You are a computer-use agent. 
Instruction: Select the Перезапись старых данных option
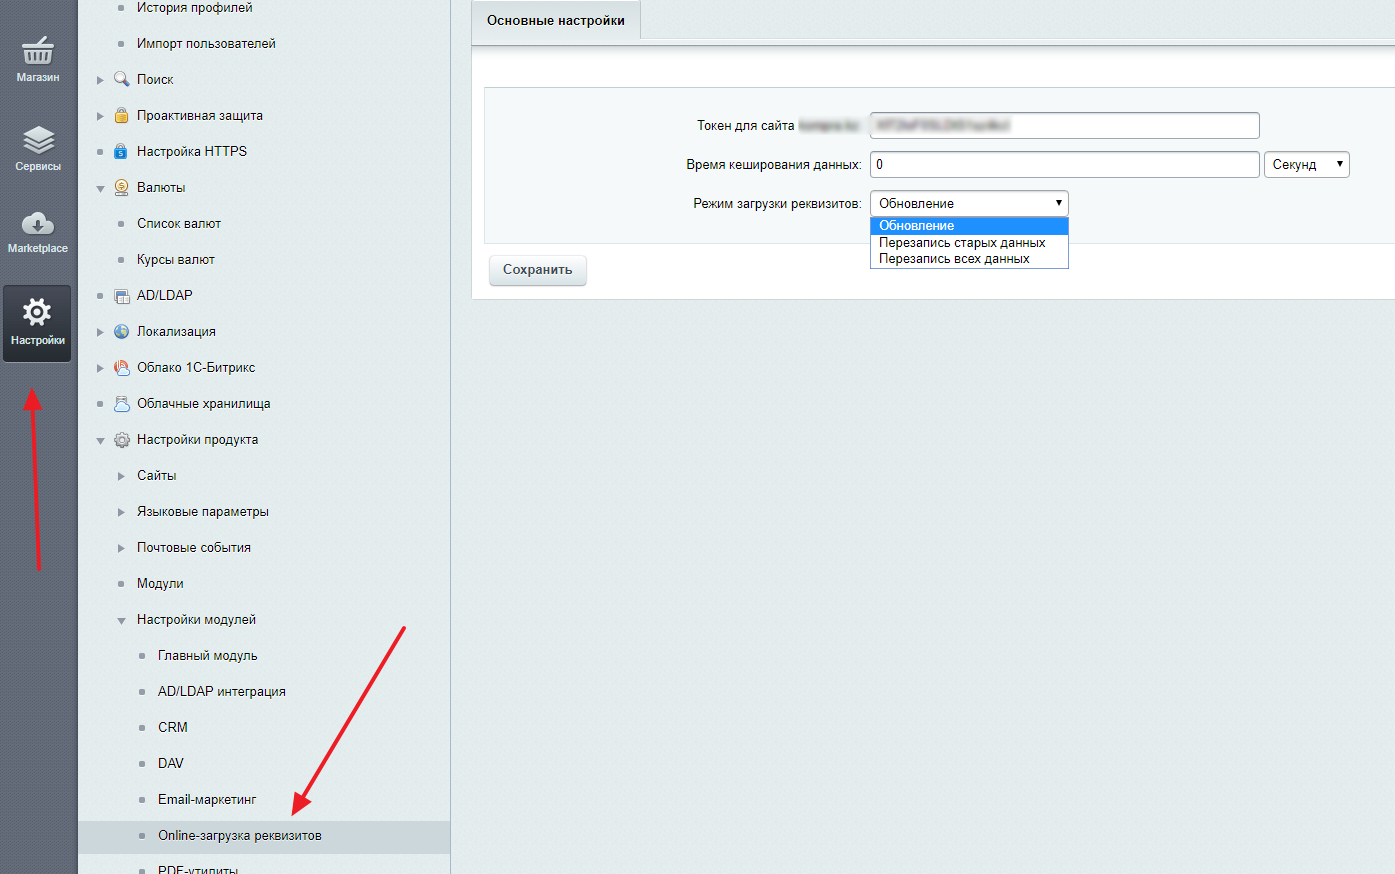pos(962,243)
